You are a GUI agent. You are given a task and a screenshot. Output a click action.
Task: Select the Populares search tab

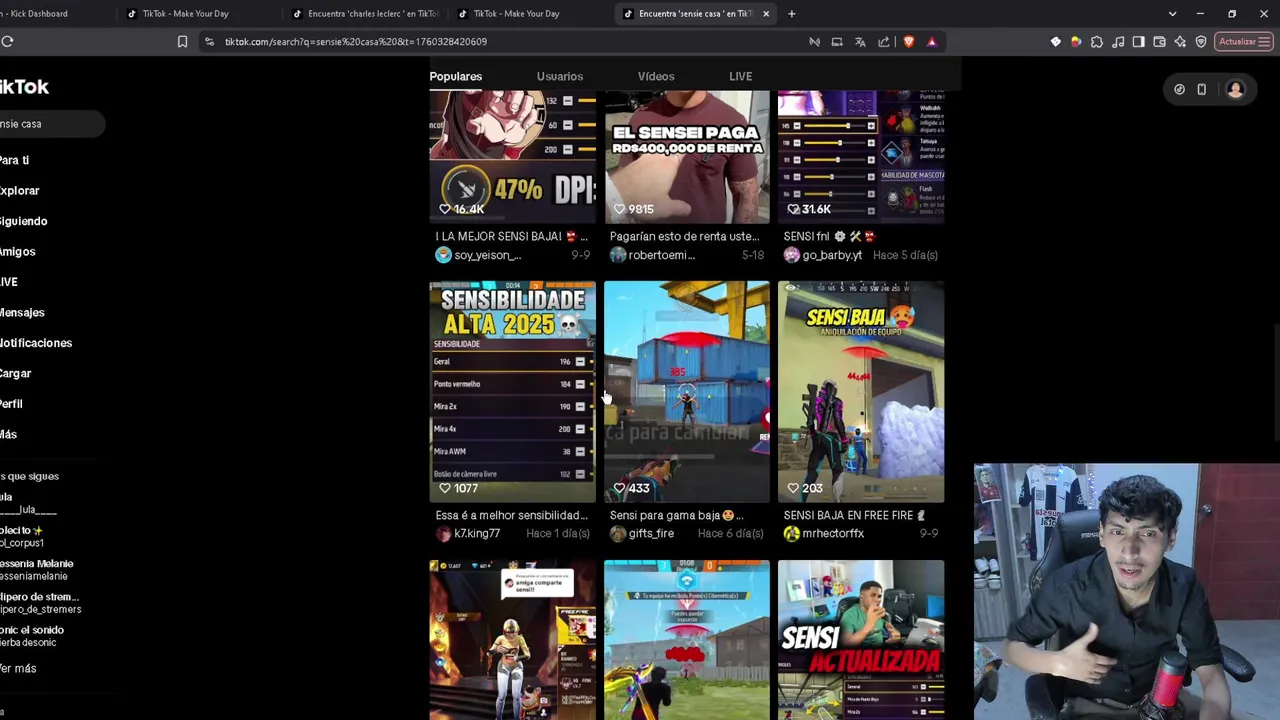click(456, 76)
